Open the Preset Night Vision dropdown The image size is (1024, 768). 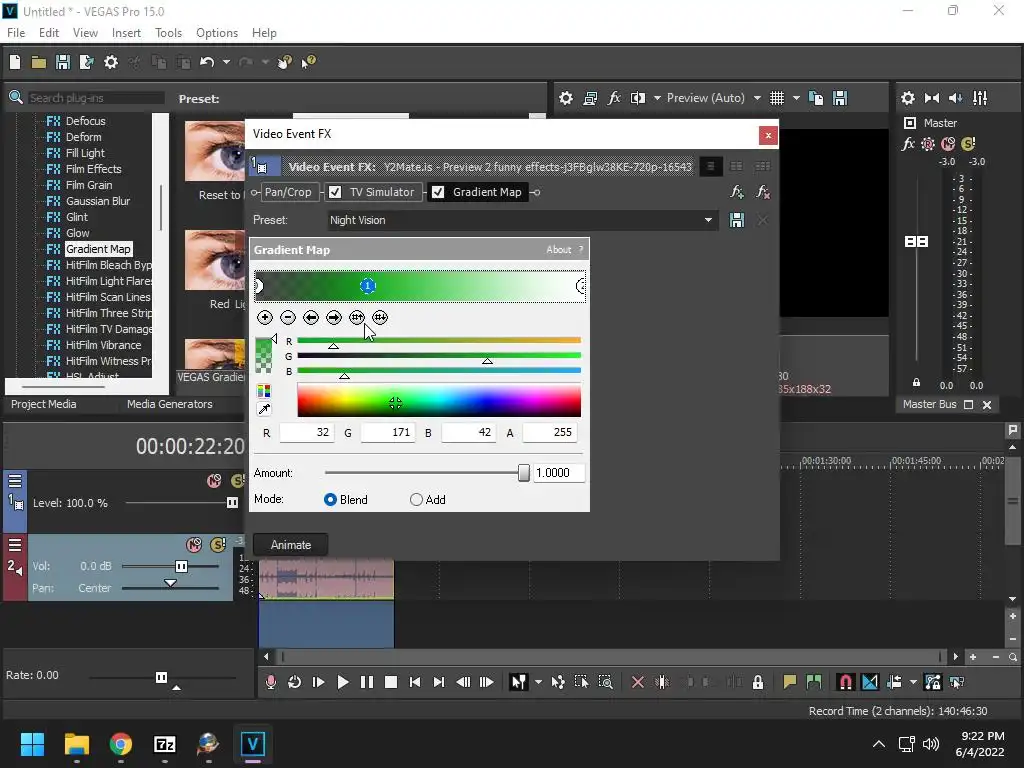[708, 220]
